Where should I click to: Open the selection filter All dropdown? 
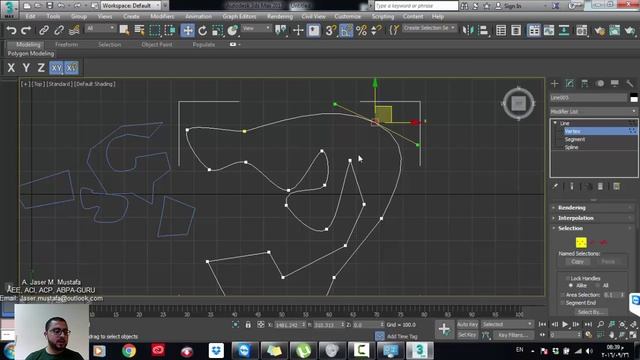click(x=100, y=28)
